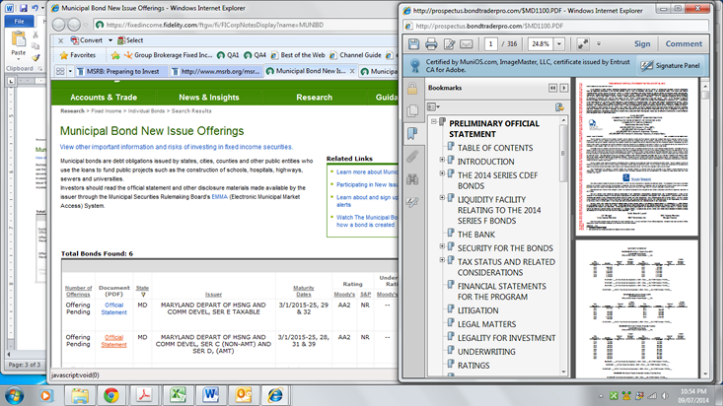Click the PDF page number field

point(491,44)
